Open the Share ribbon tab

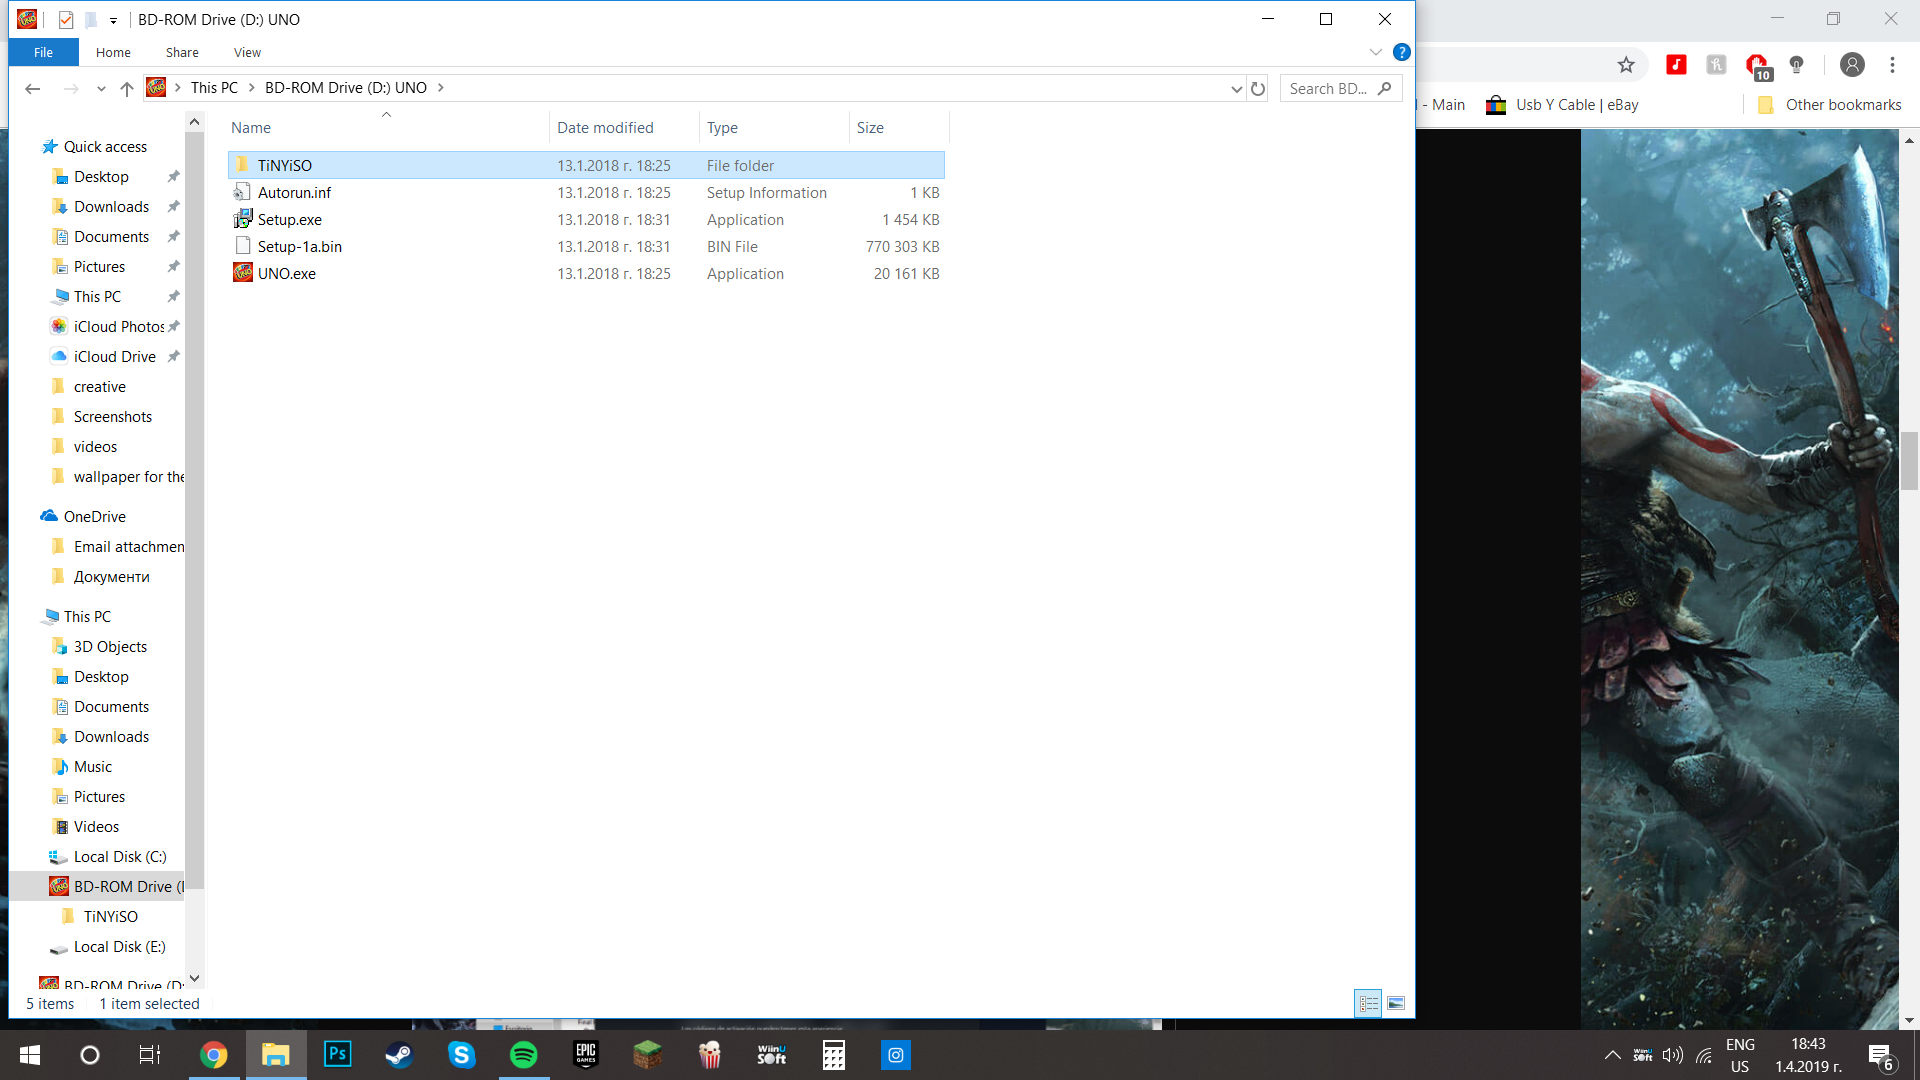182,52
